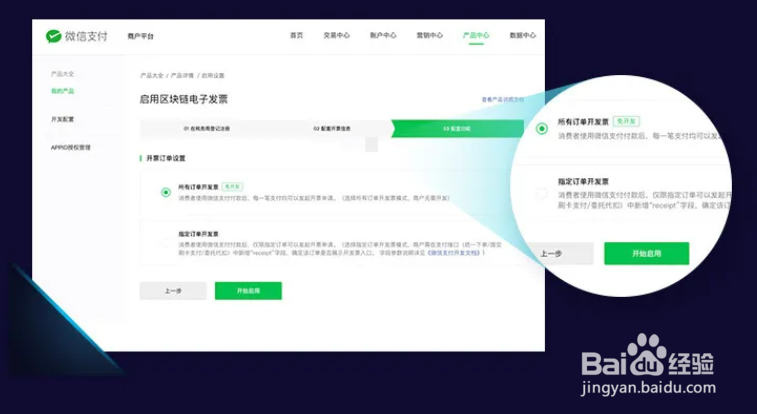Image resolution: width=757 pixels, height=414 pixels.
Task: Open the 交易中心 top navigation item
Action: coord(336,35)
